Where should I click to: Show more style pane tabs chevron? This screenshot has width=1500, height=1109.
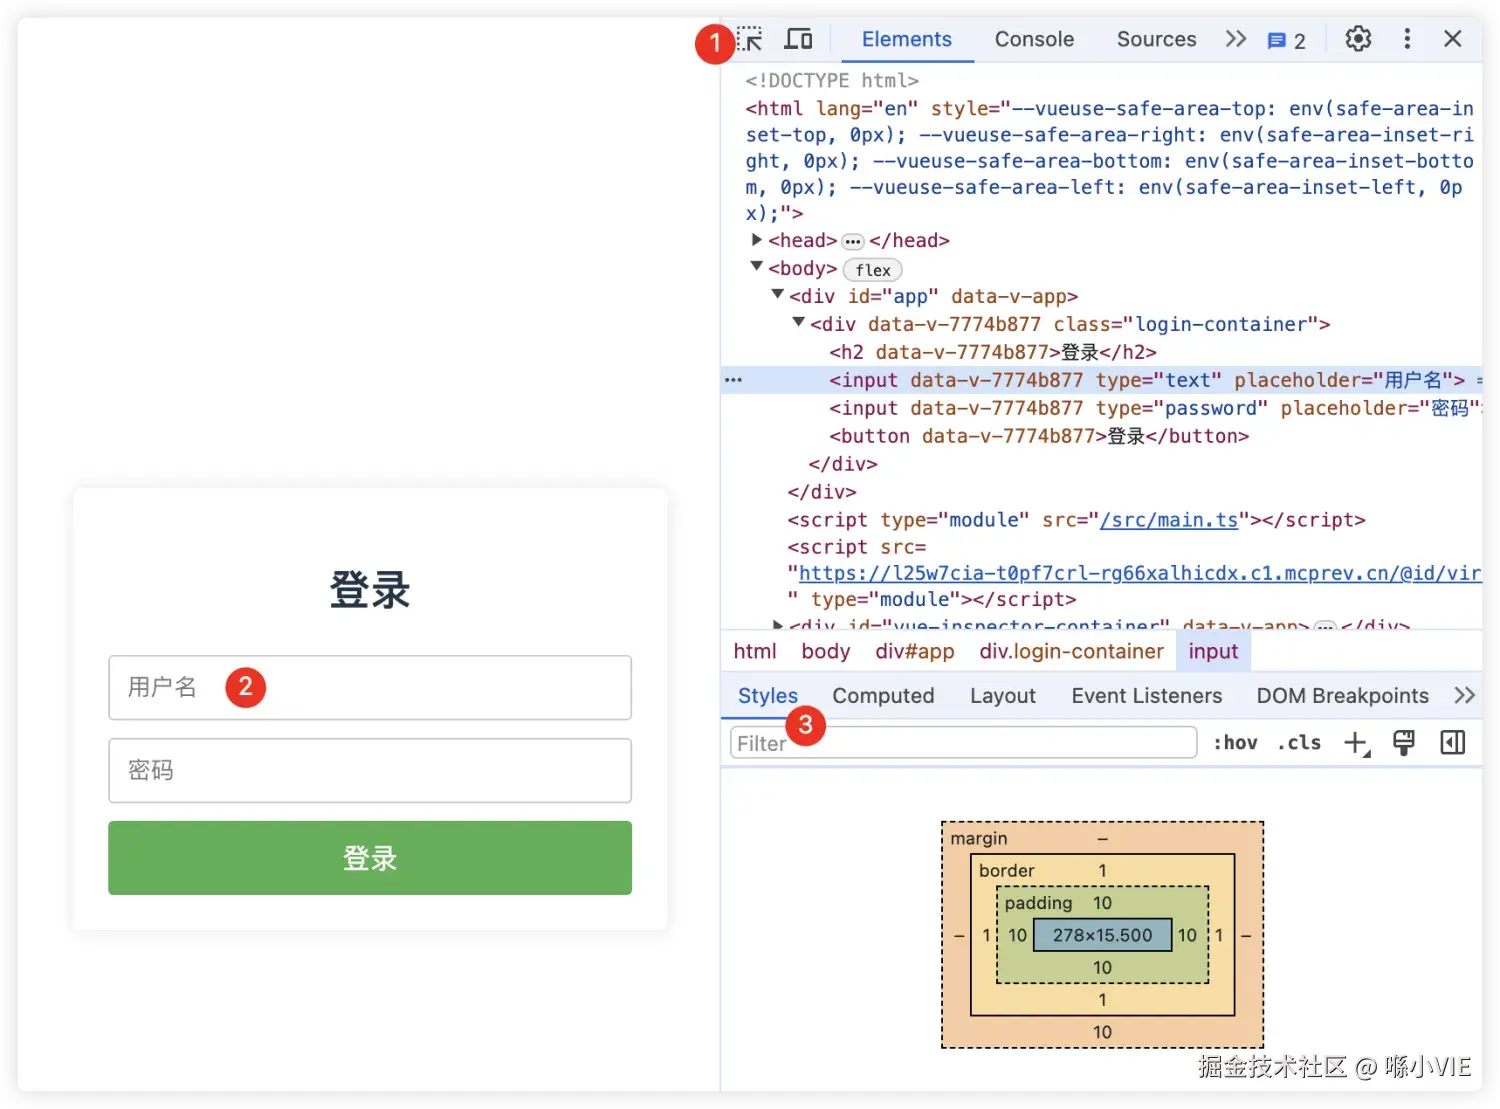[1465, 696]
